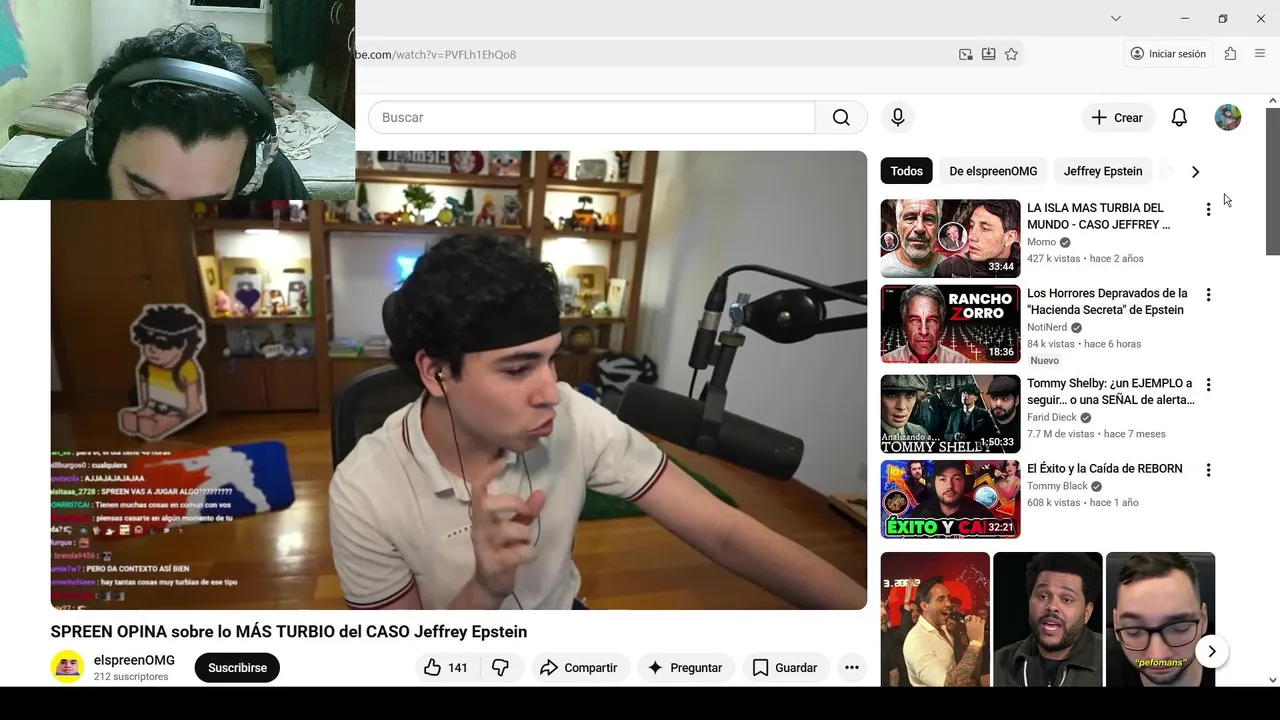Click scrollbar down arrow
Image resolution: width=1280 pixels, height=720 pixels.
(x=1272, y=680)
